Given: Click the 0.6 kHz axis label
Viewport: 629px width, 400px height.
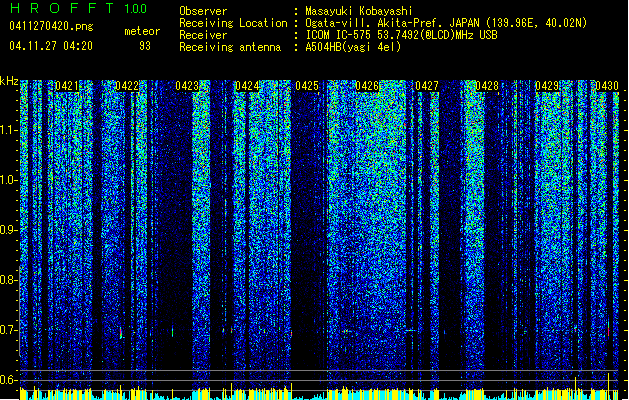Looking at the screenshot, I should click(9, 380).
